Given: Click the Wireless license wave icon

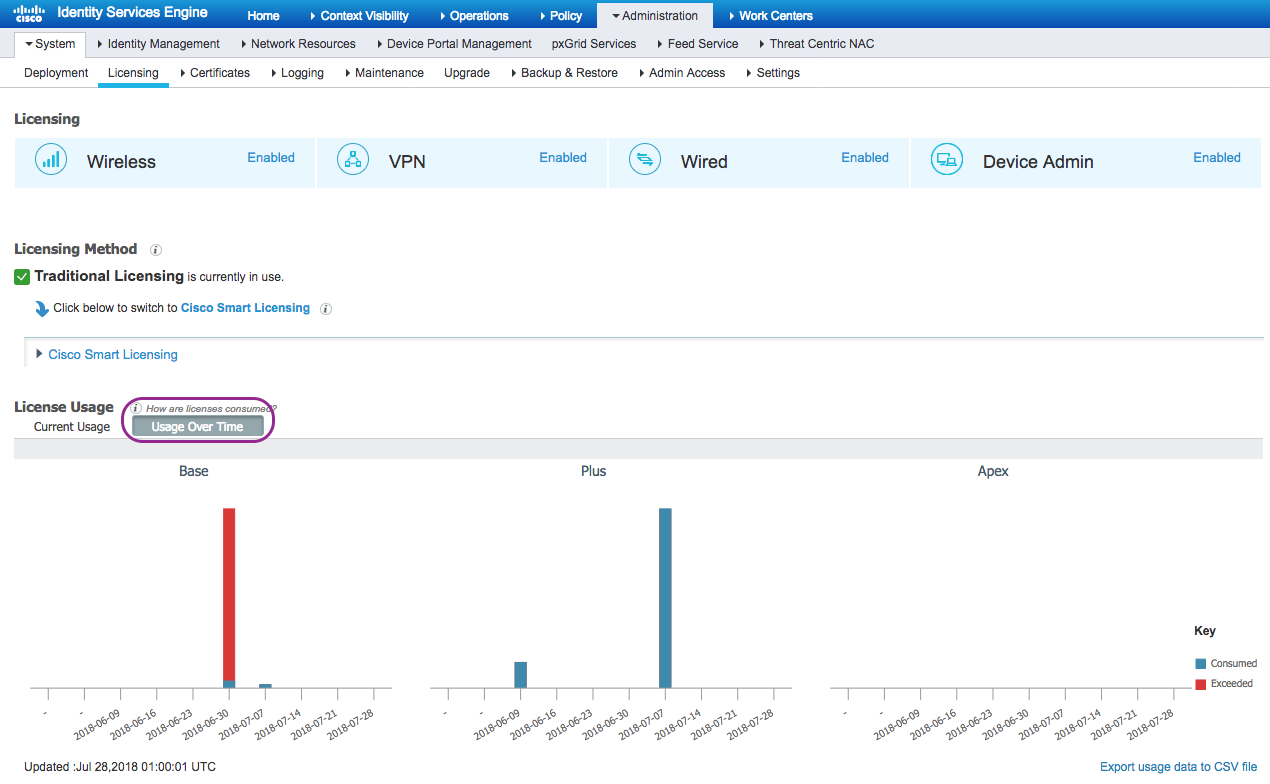Looking at the screenshot, I should pyautogui.click(x=51, y=159).
